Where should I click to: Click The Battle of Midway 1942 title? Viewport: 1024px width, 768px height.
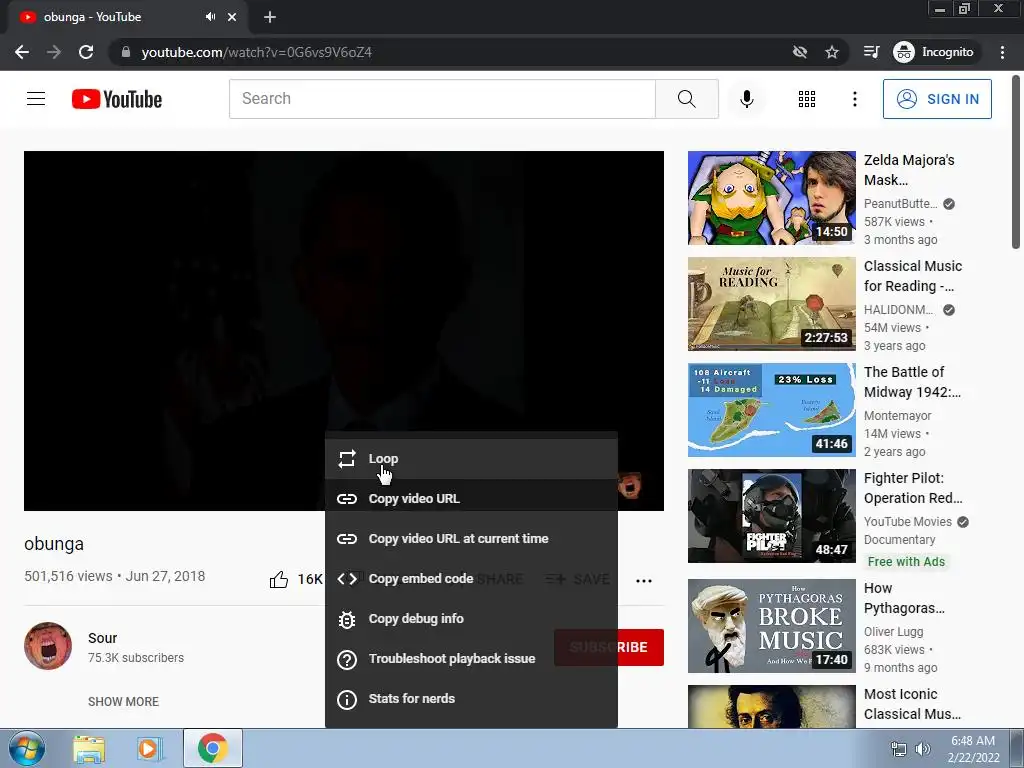[912, 382]
